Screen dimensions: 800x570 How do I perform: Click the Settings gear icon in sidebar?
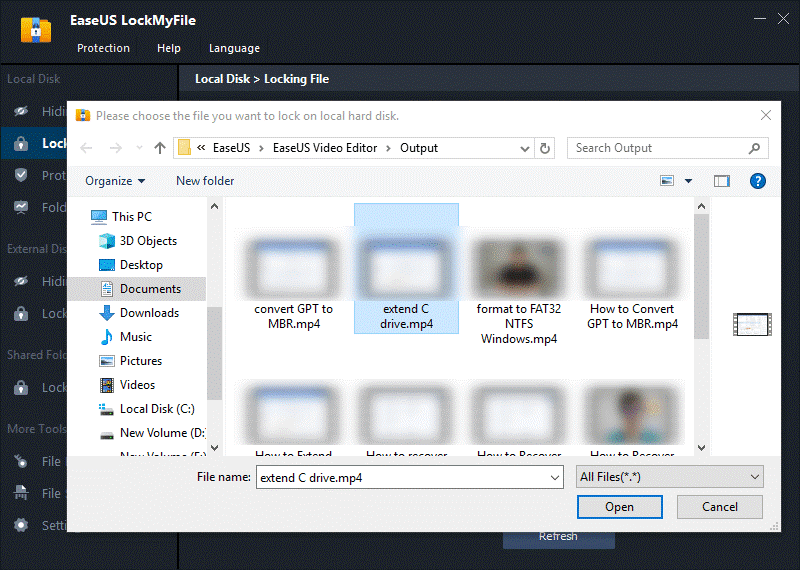click(x=21, y=525)
